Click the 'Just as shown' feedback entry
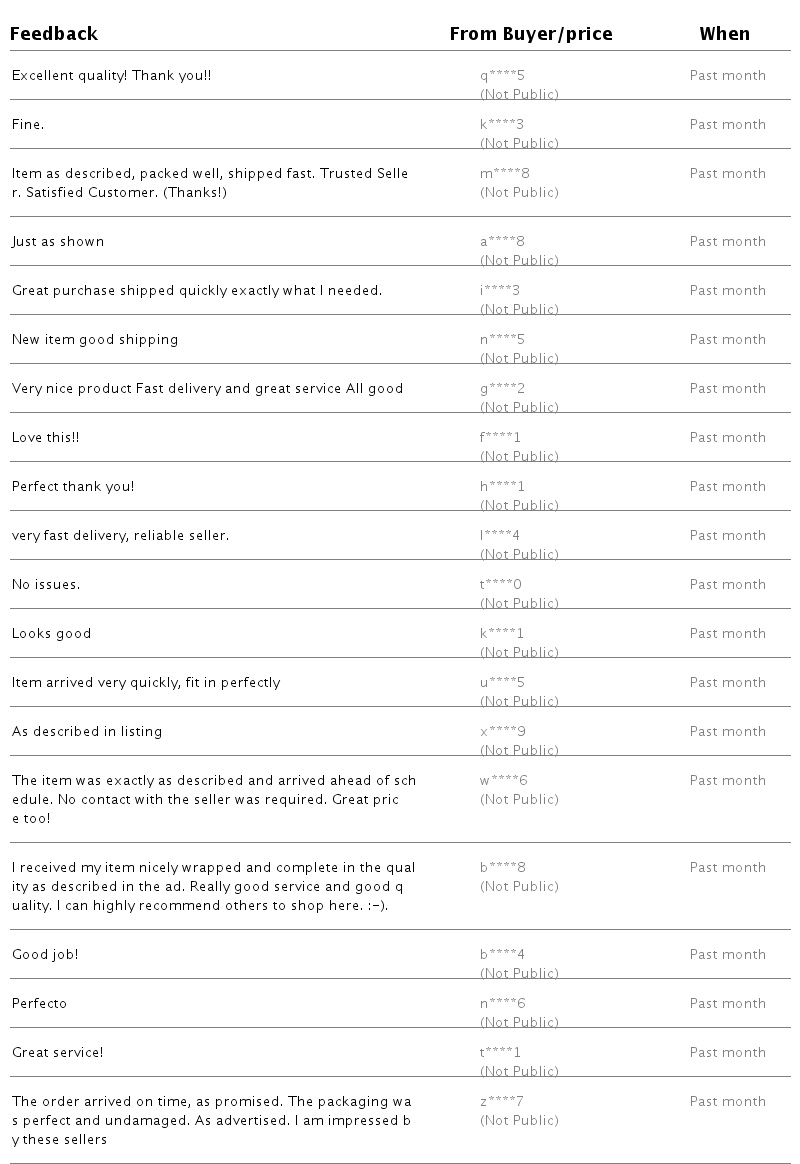800x1164 pixels. click(58, 241)
